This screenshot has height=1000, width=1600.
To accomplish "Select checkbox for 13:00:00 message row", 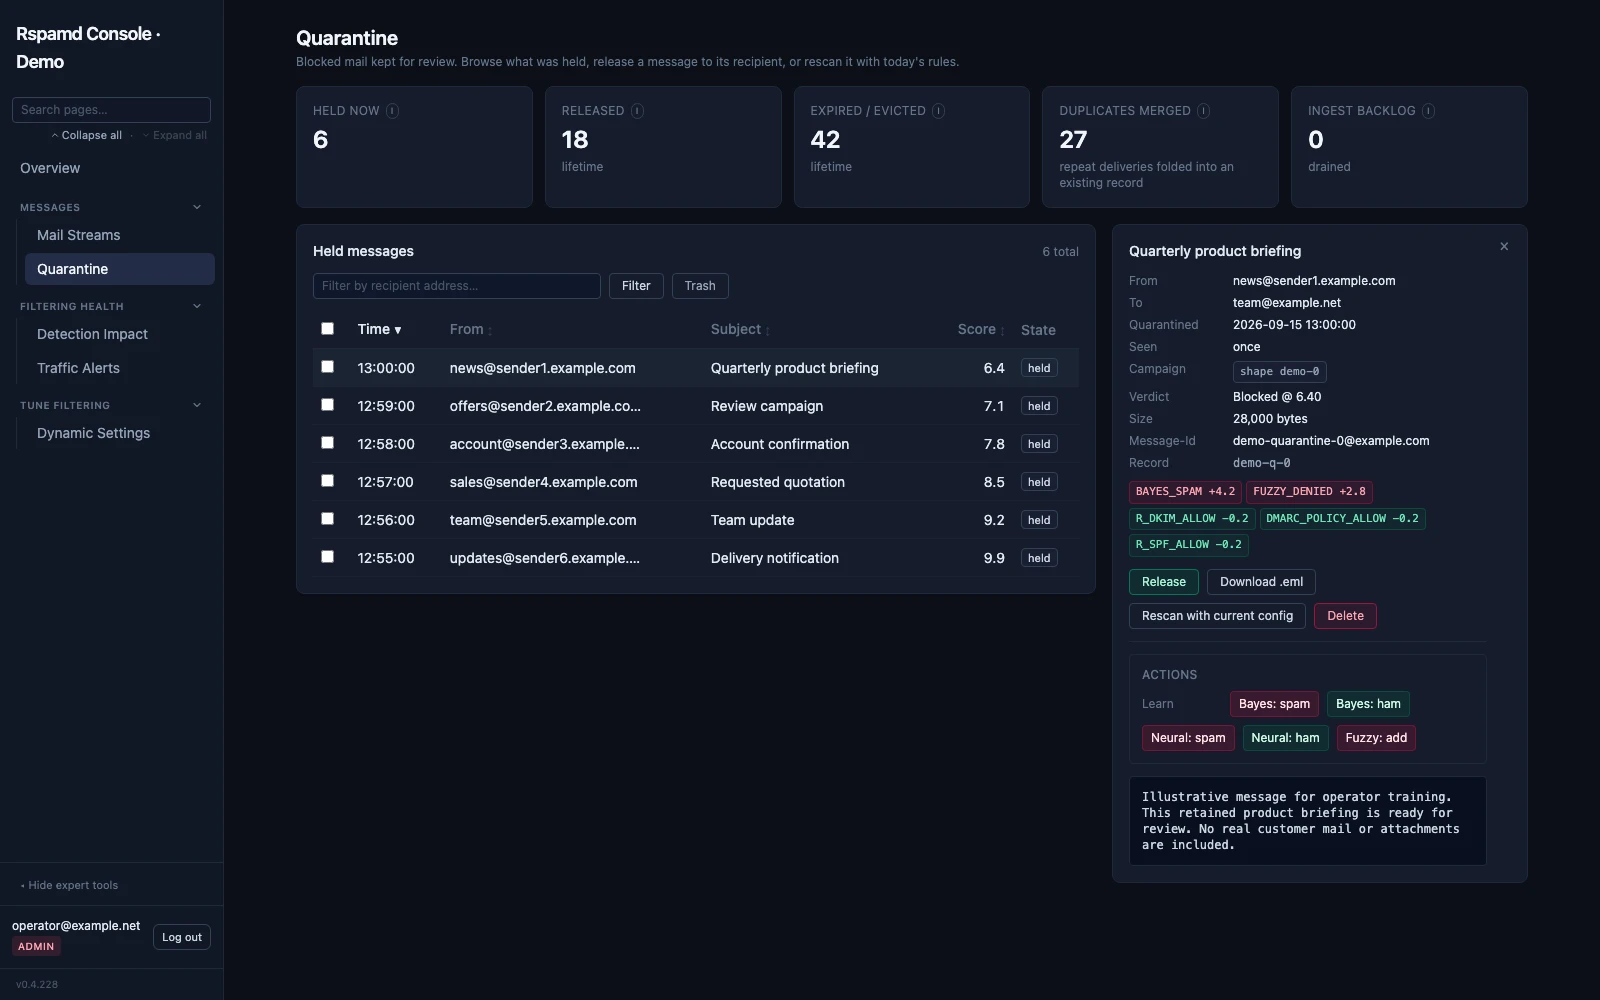I will click(327, 366).
